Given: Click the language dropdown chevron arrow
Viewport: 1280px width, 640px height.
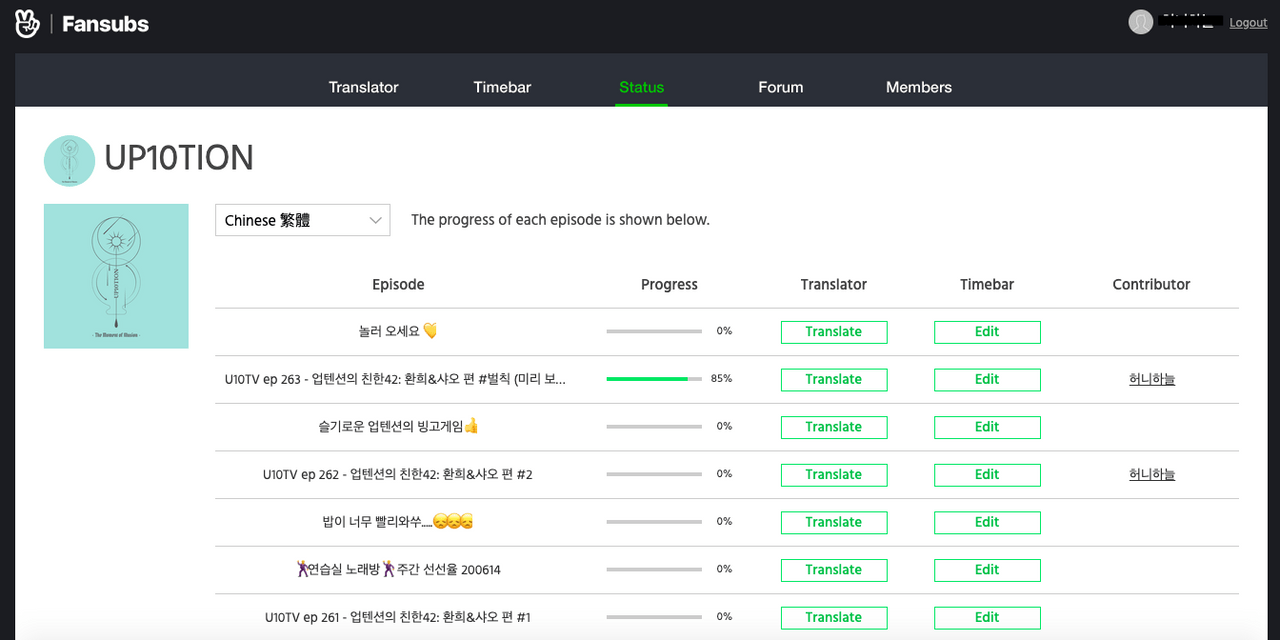Looking at the screenshot, I should pyautogui.click(x=376, y=220).
